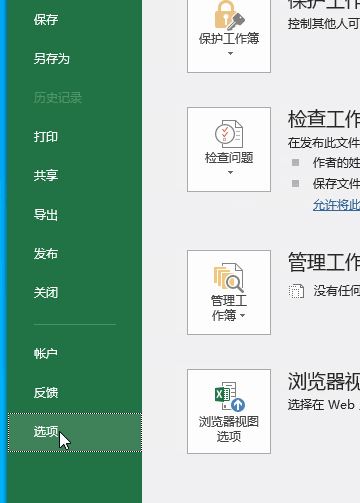The image size is (360, 503).
Task: Open the 反馈 page
Action: pyautogui.click(x=46, y=393)
